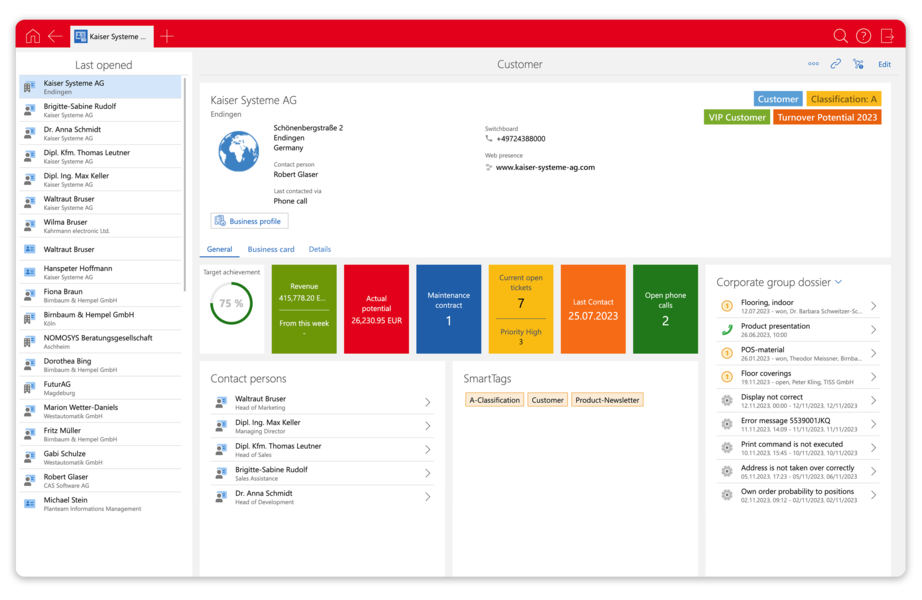
Task: Open Waltraut Bruser via the row chevron
Action: tap(428, 402)
